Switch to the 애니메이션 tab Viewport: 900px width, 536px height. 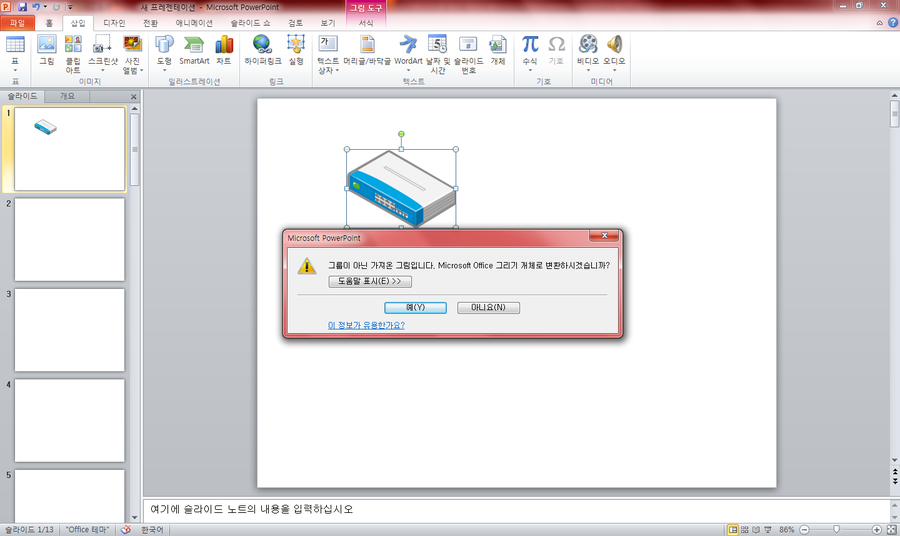[194, 23]
